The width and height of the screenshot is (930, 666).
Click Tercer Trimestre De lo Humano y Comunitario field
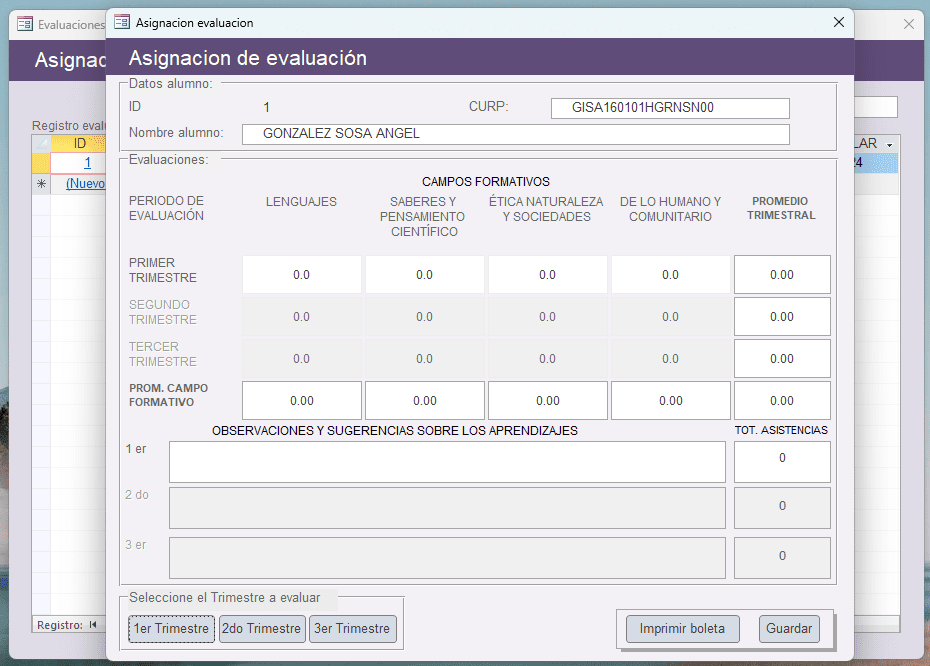[671, 359]
